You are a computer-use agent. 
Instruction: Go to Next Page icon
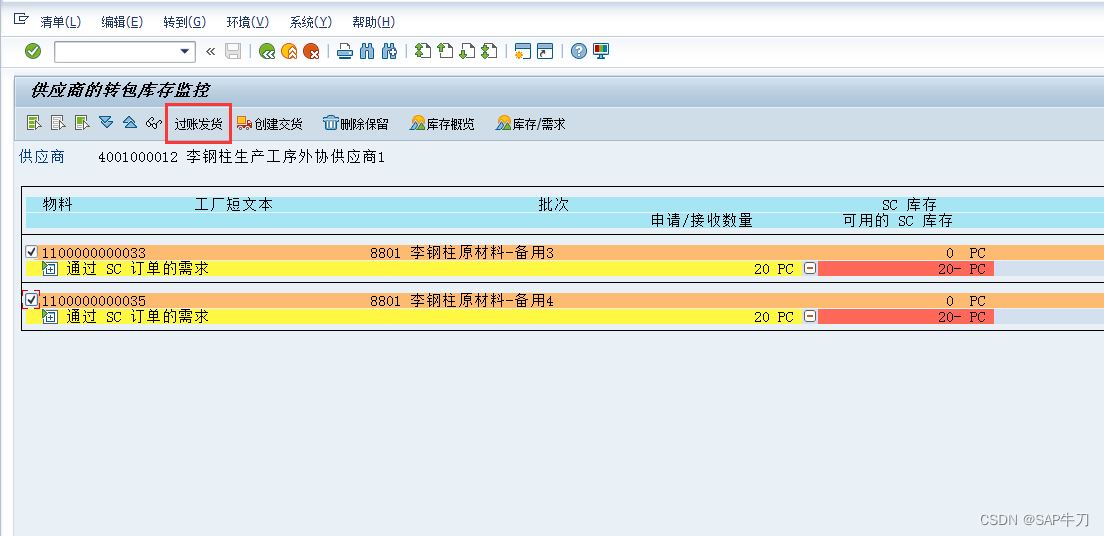point(467,51)
